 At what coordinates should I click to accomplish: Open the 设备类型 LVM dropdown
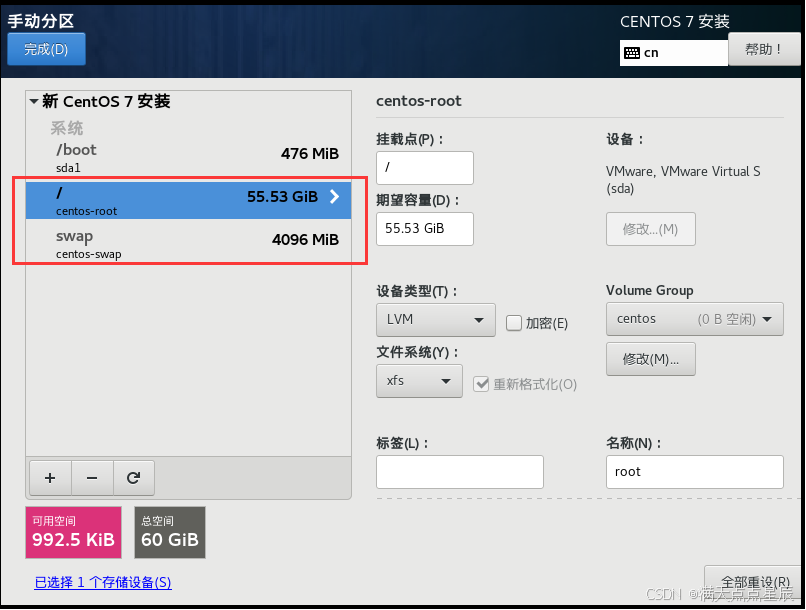tap(436, 320)
